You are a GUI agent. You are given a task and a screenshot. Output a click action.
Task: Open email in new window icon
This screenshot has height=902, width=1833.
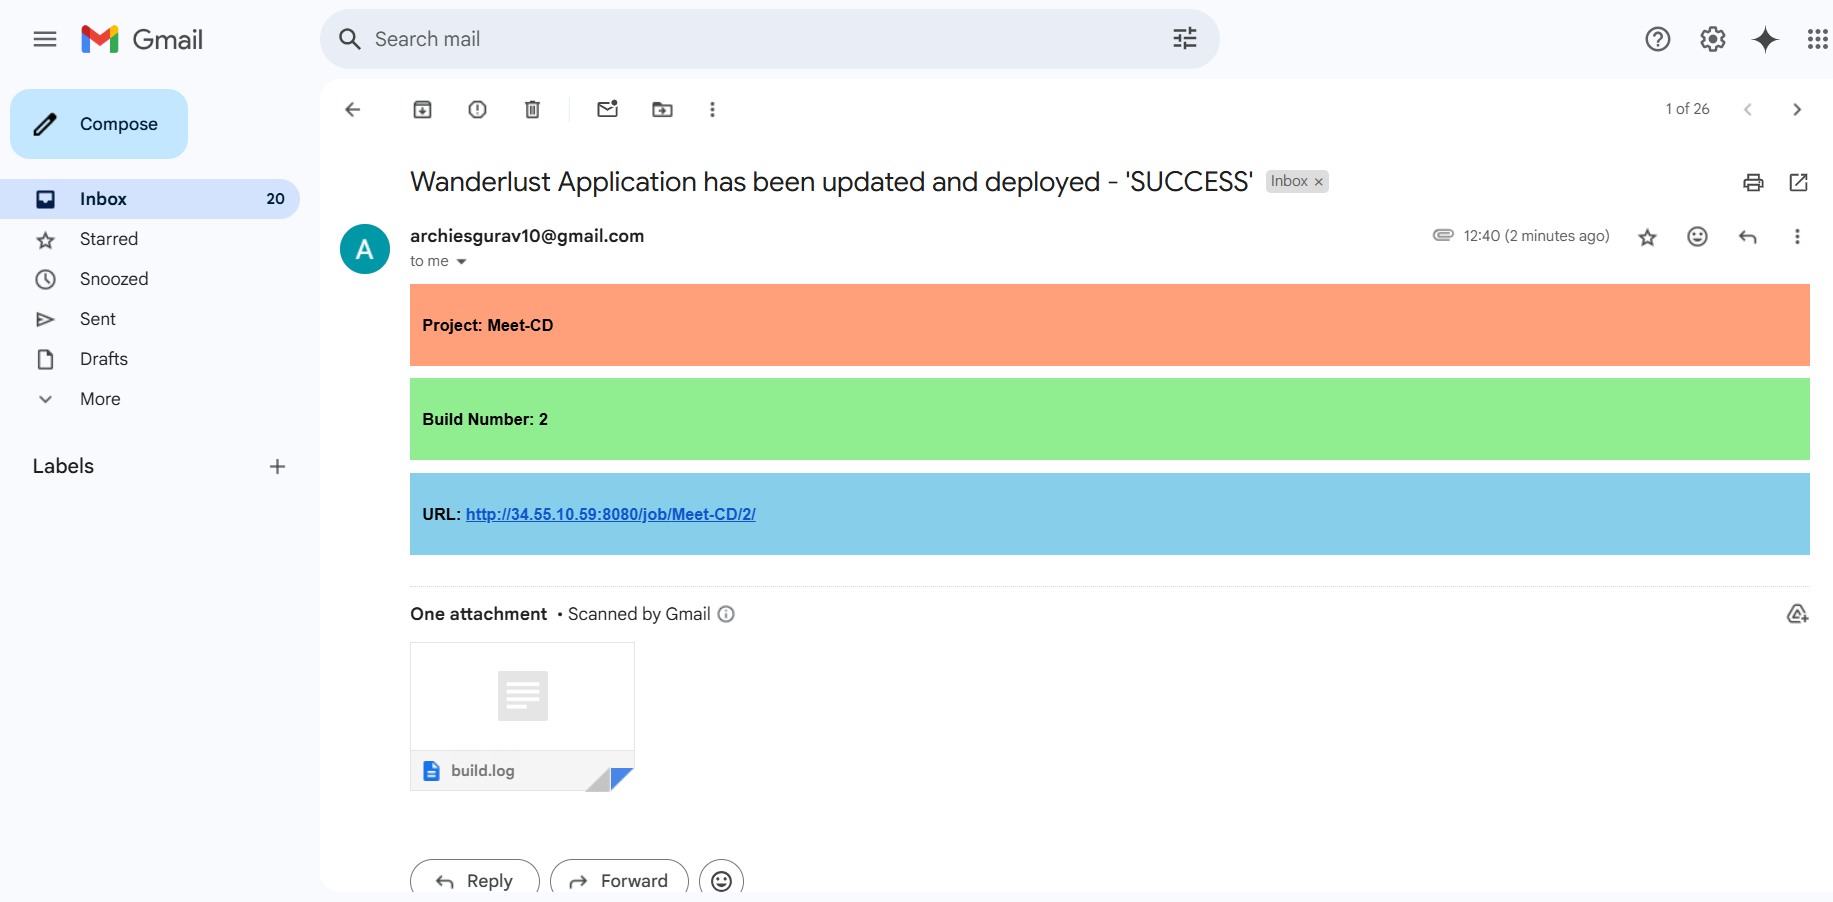(x=1798, y=182)
